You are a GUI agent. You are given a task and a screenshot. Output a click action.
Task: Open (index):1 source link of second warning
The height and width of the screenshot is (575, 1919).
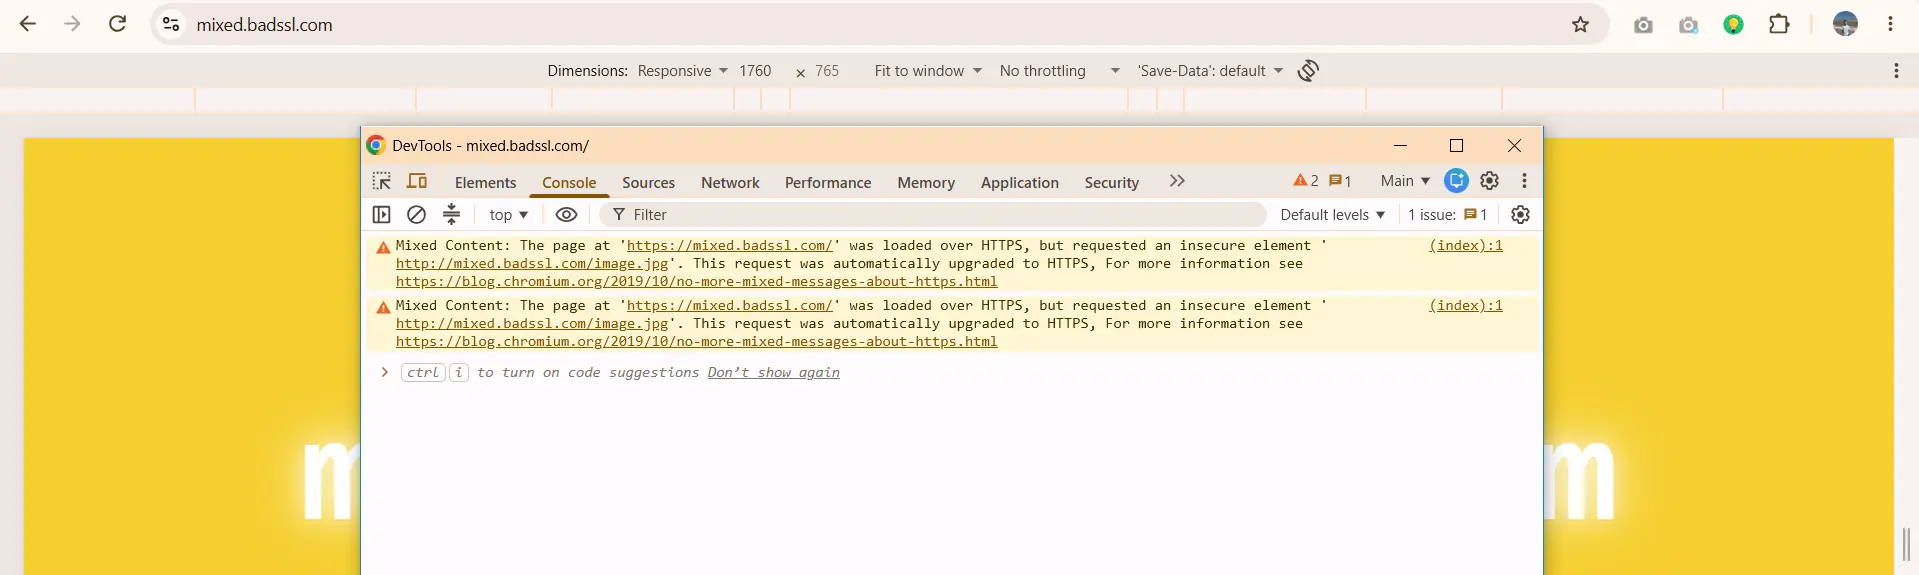pos(1466,305)
